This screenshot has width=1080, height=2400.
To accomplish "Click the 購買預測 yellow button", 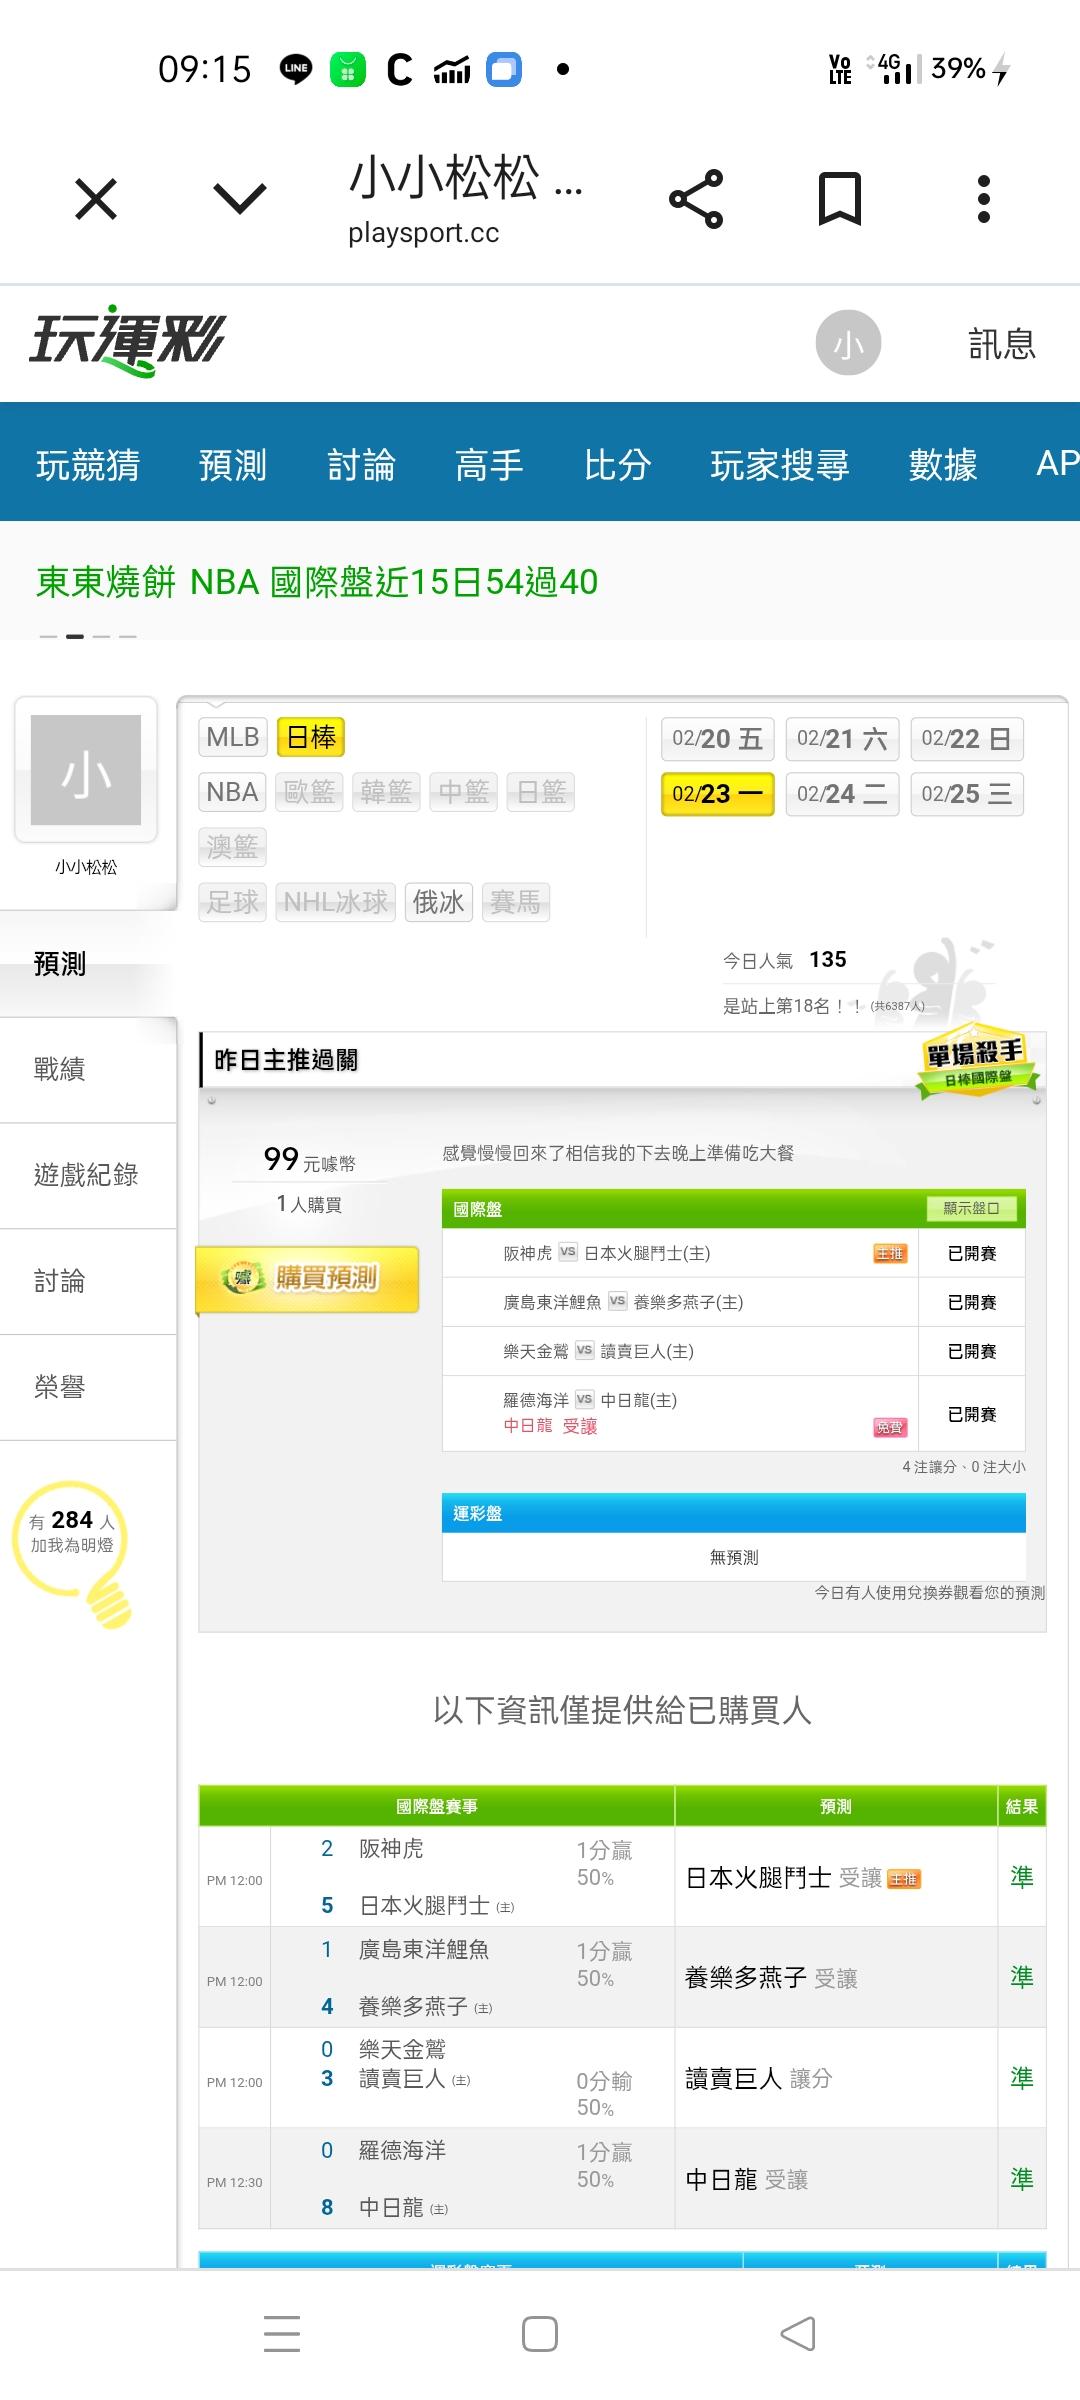I will click(x=308, y=1278).
